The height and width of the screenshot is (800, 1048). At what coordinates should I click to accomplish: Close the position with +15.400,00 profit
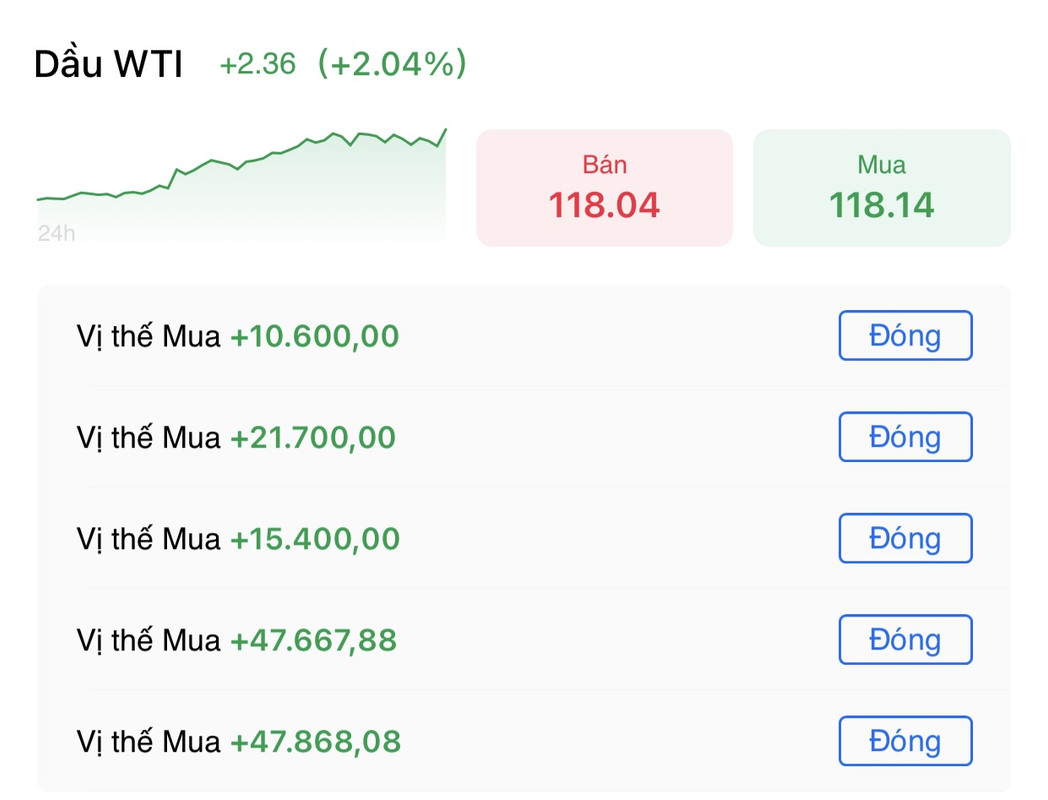pos(905,539)
